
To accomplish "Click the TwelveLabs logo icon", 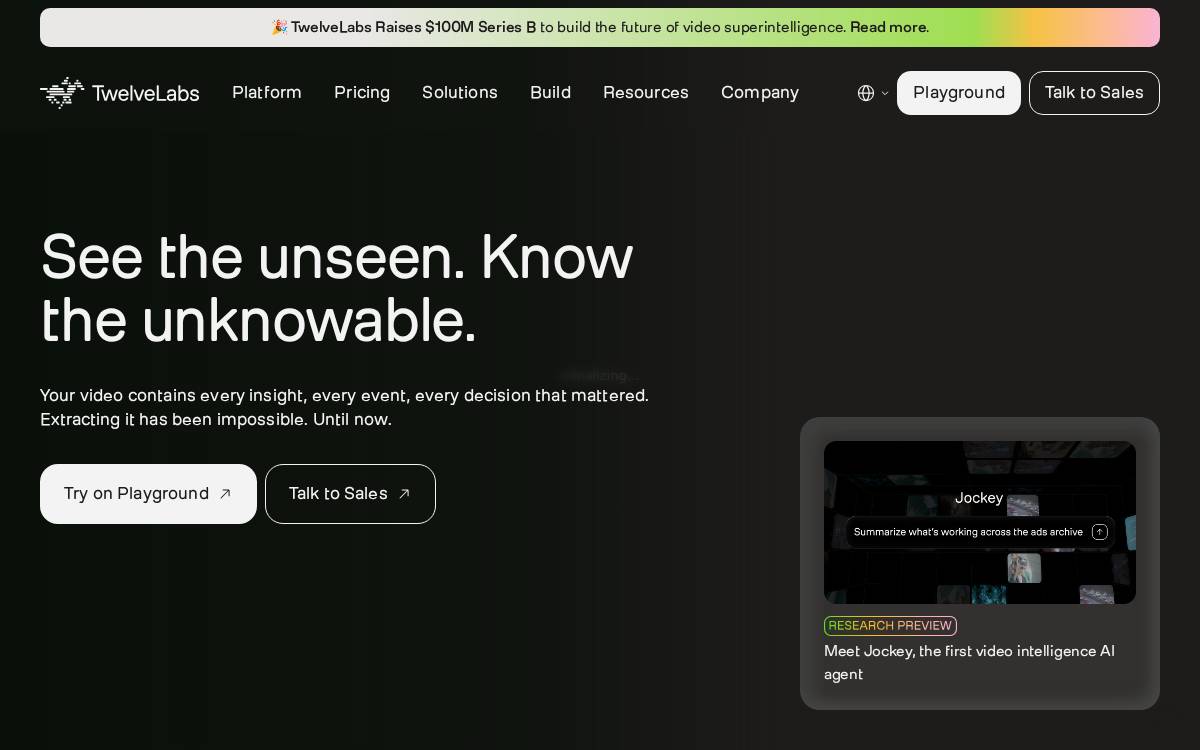I will (62, 93).
